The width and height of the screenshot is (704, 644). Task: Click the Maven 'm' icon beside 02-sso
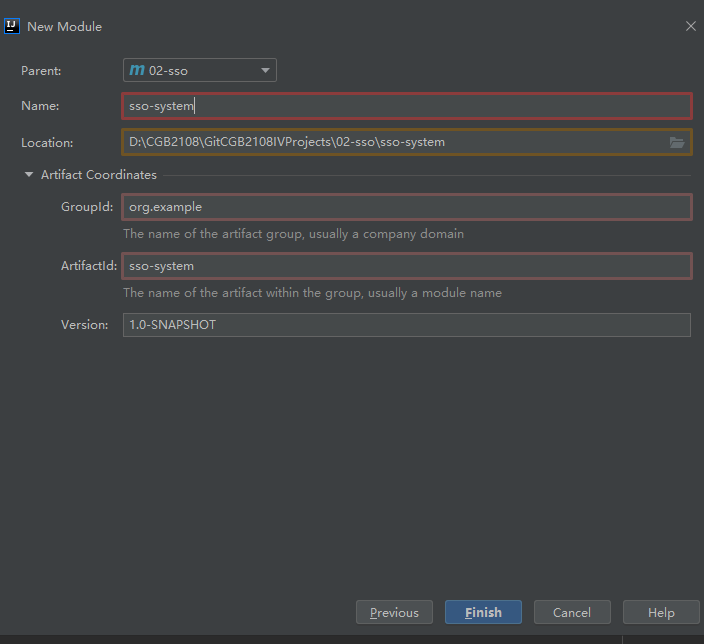click(x=137, y=70)
